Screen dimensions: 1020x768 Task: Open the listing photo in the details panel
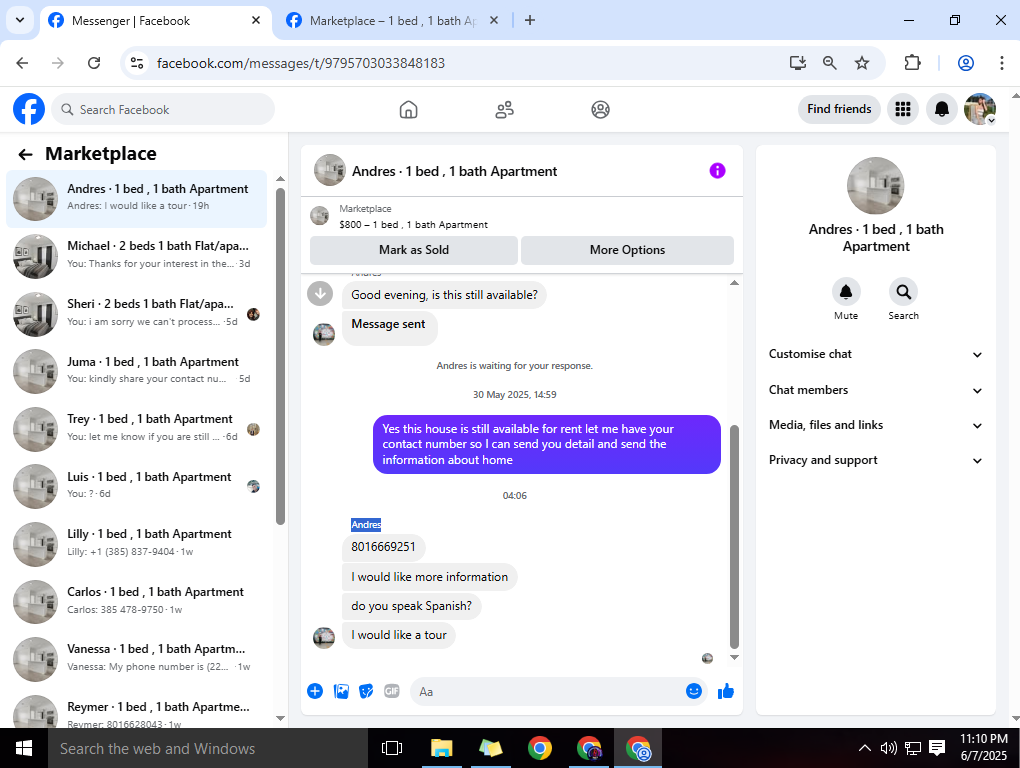click(876, 186)
